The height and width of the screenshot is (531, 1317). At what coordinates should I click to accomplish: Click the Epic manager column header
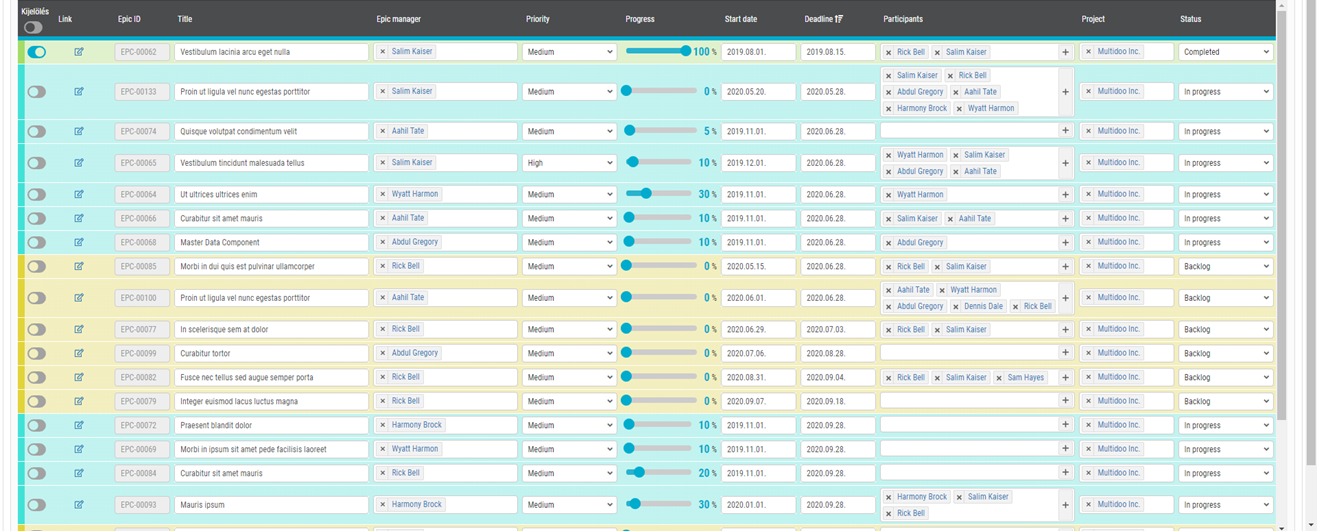(400, 19)
